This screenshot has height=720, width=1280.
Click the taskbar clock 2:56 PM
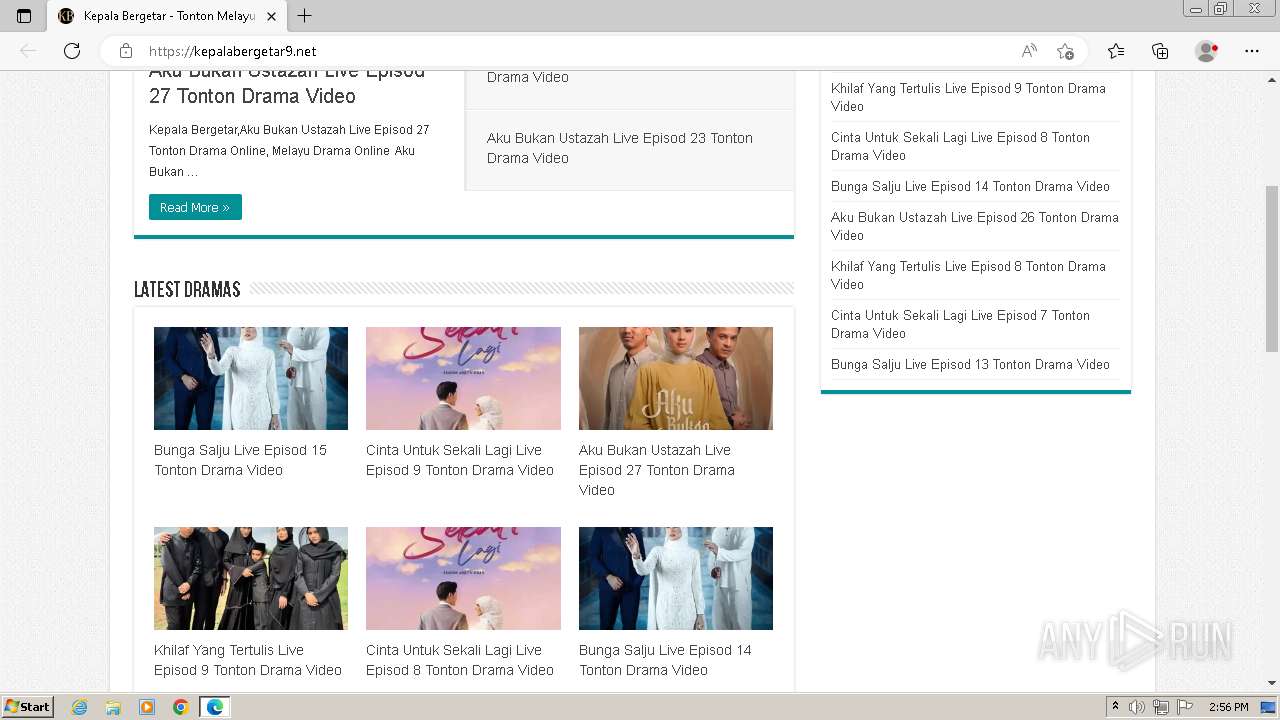point(1229,707)
